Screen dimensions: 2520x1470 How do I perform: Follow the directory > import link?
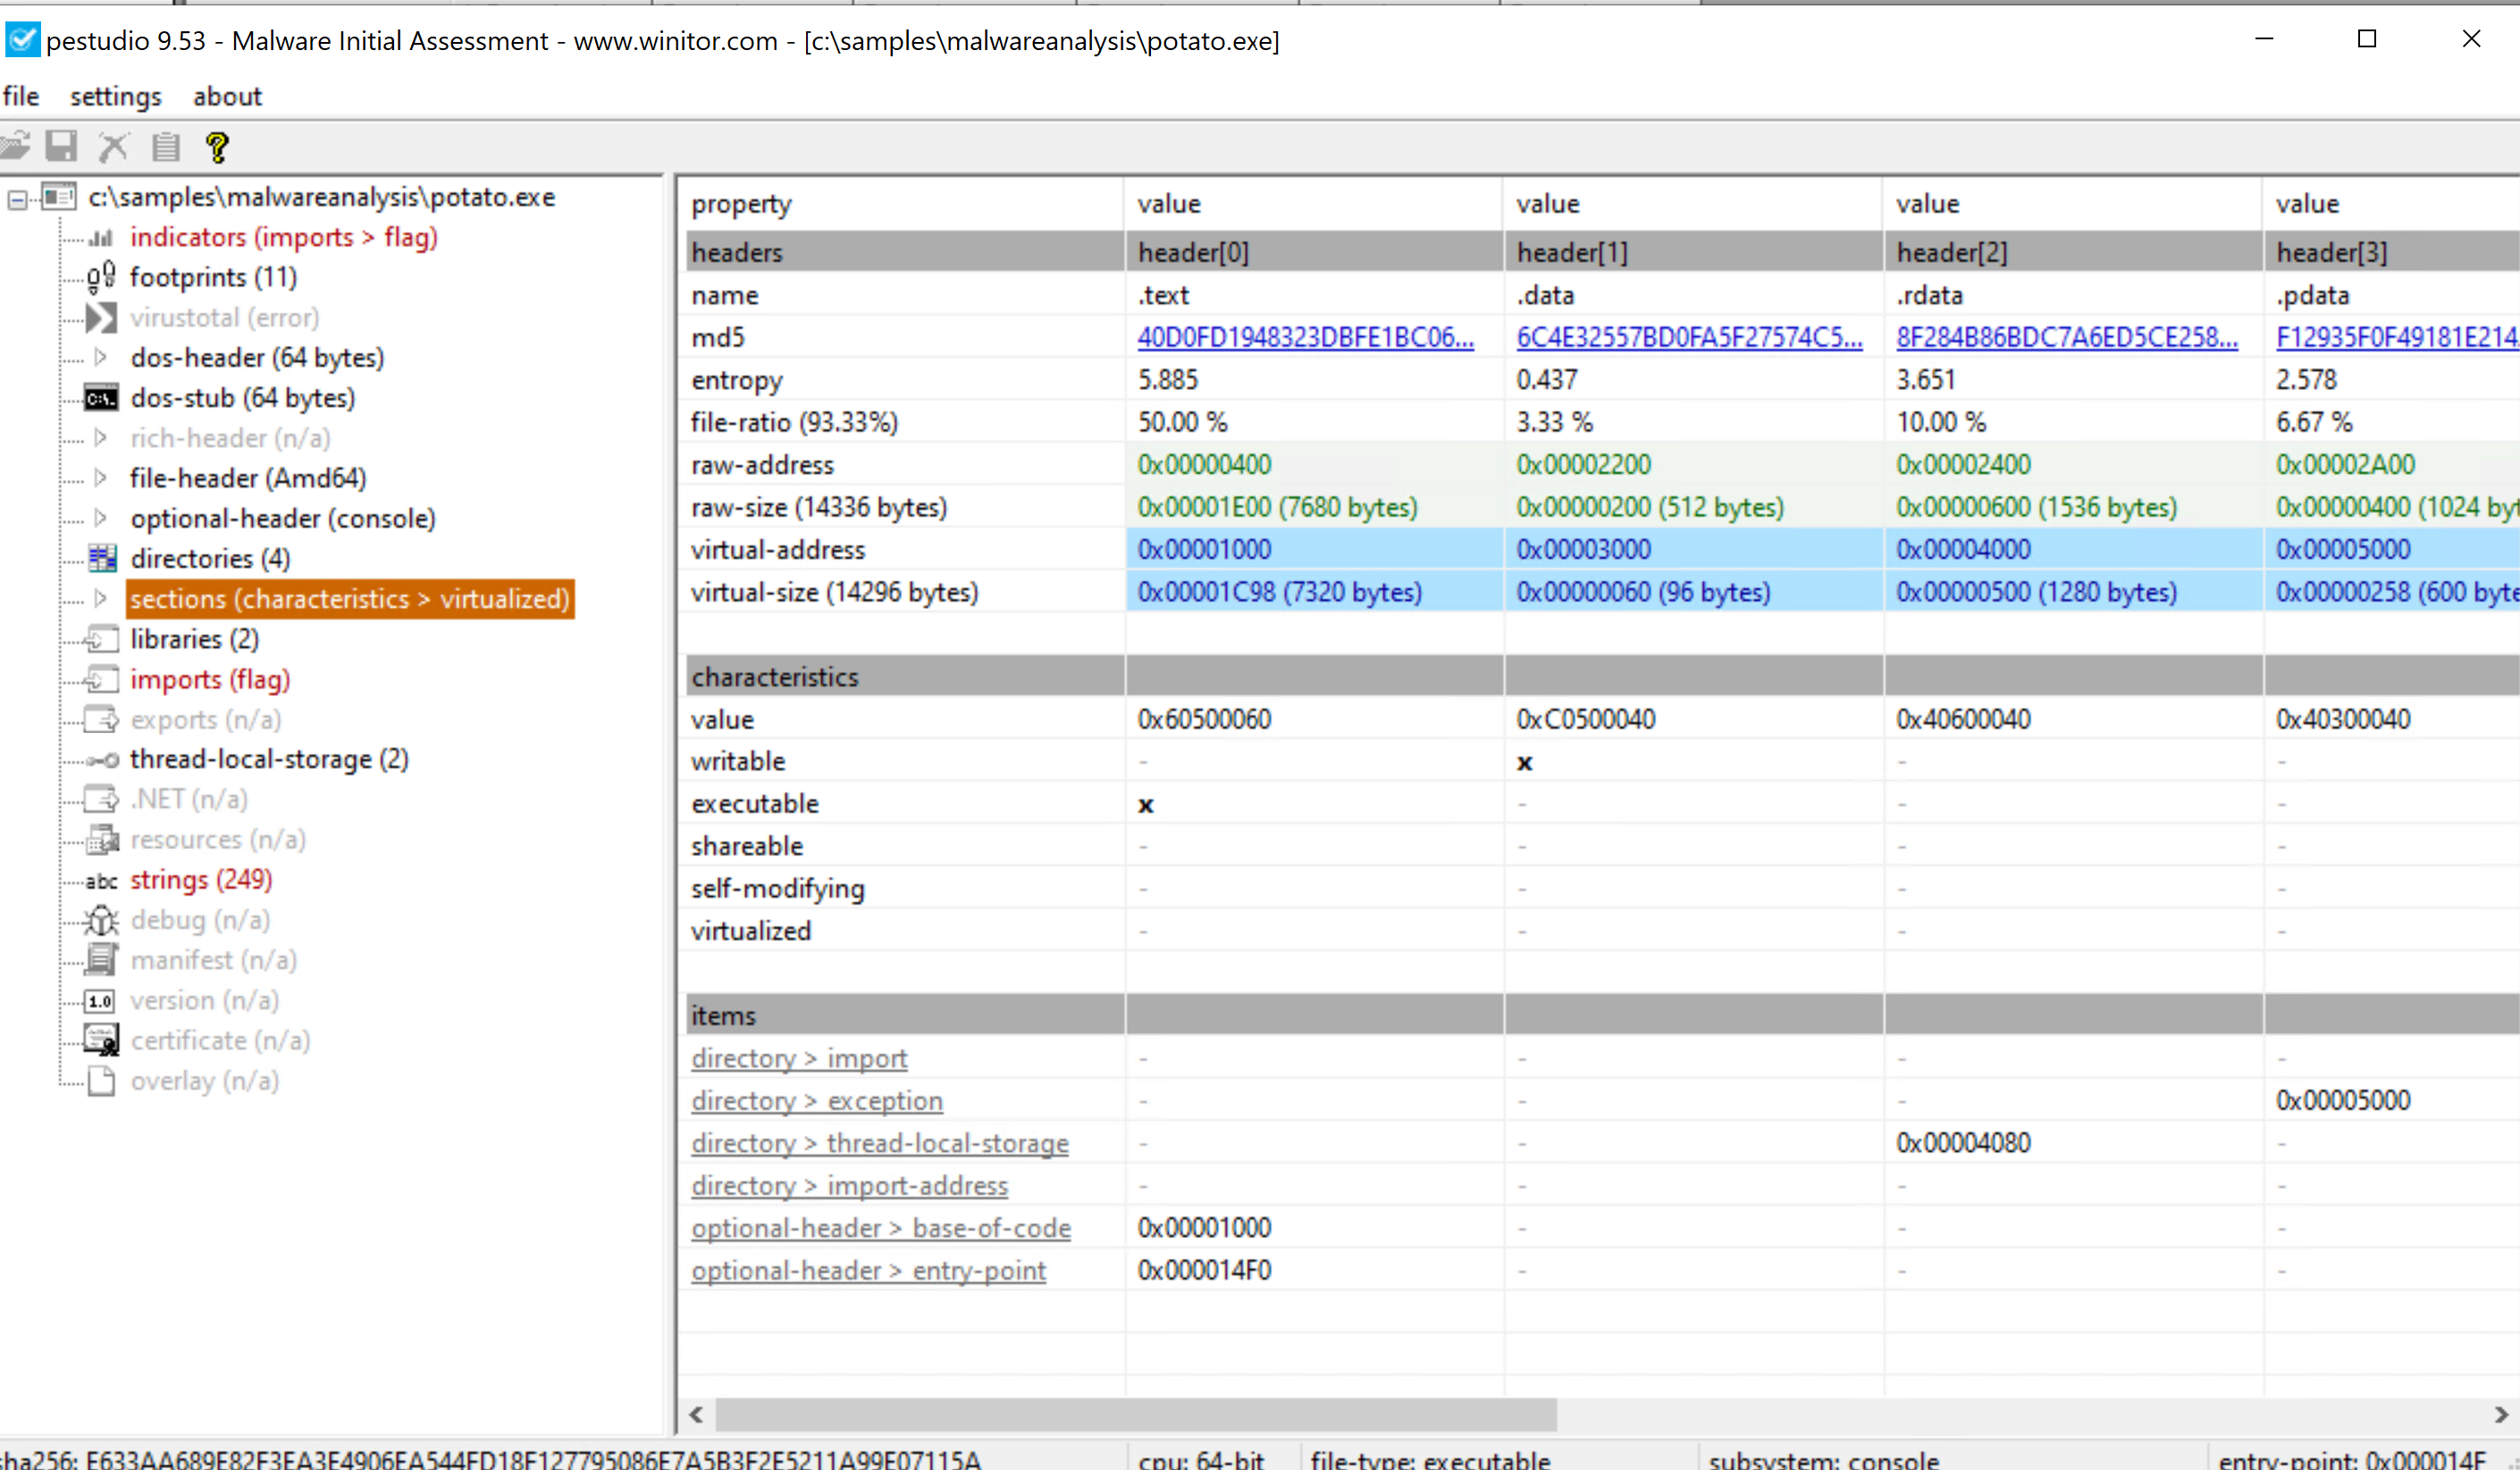799,1058
